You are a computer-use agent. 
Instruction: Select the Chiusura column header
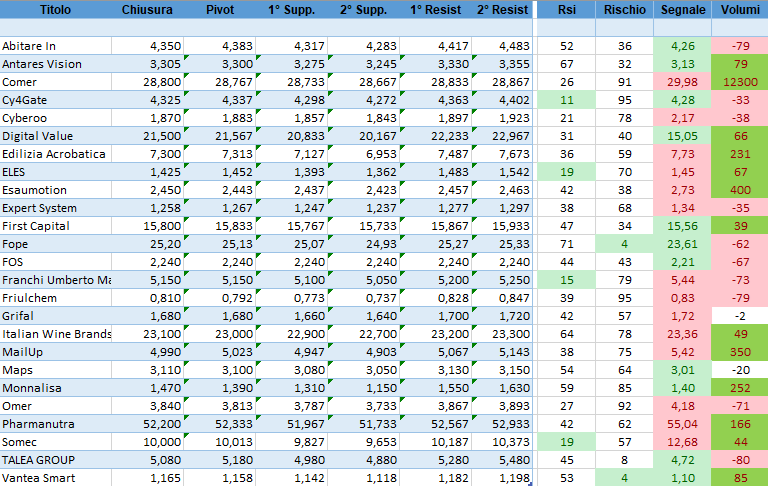147,10
